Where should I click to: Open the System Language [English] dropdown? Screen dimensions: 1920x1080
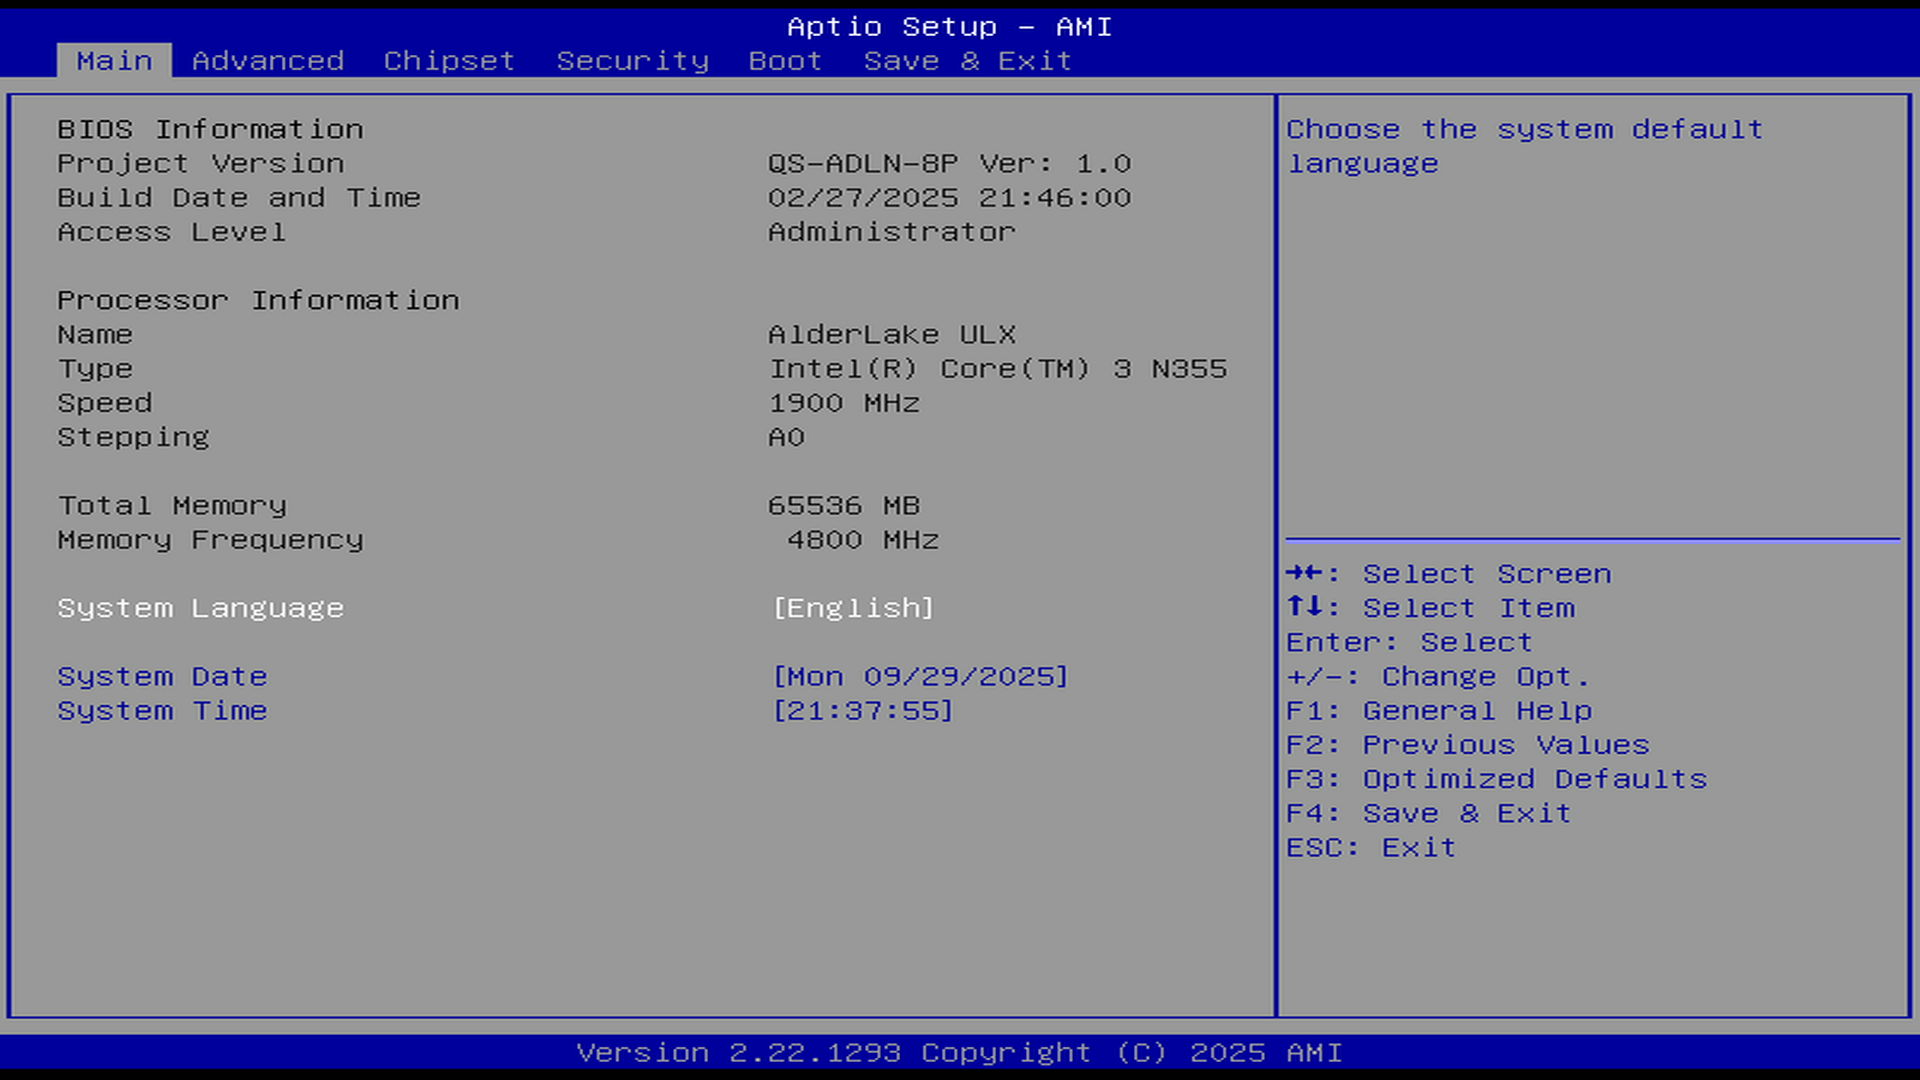853,608
